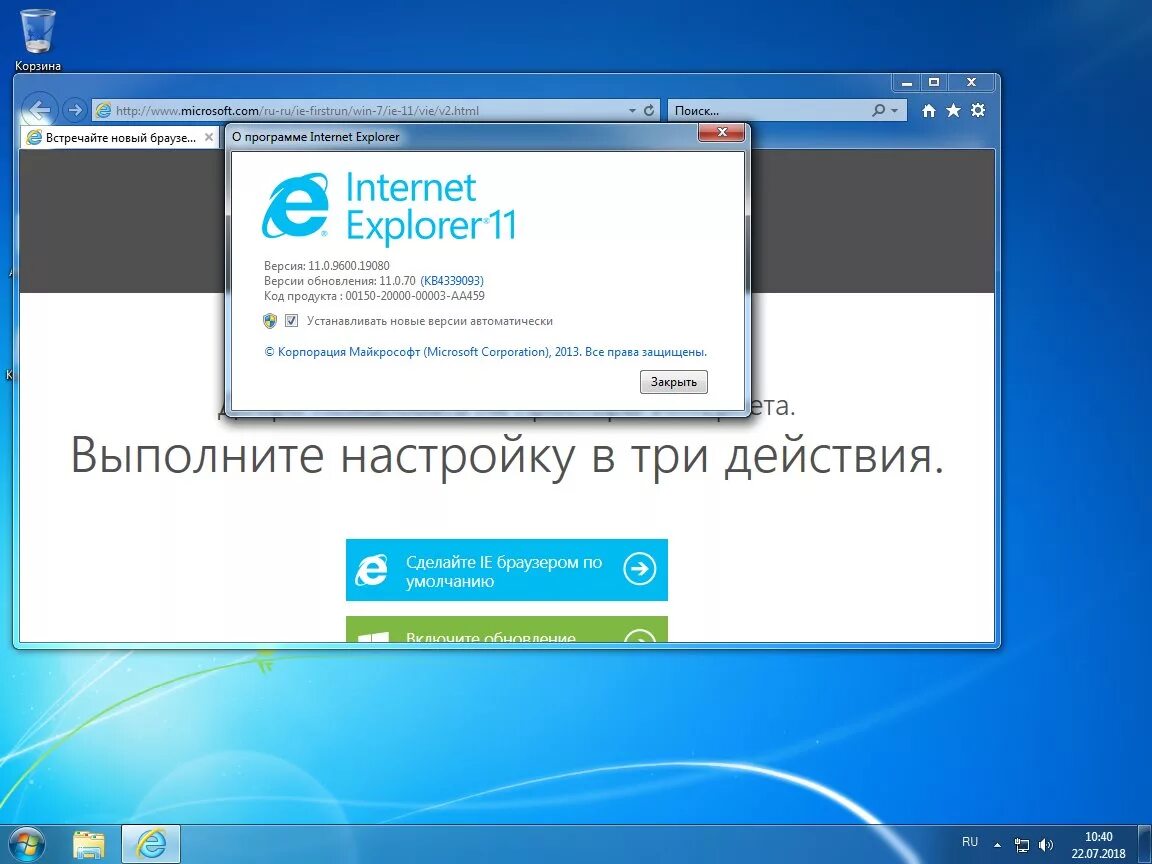
Task: Click version text 11.0.9600.19080
Action: pyautogui.click(x=349, y=266)
